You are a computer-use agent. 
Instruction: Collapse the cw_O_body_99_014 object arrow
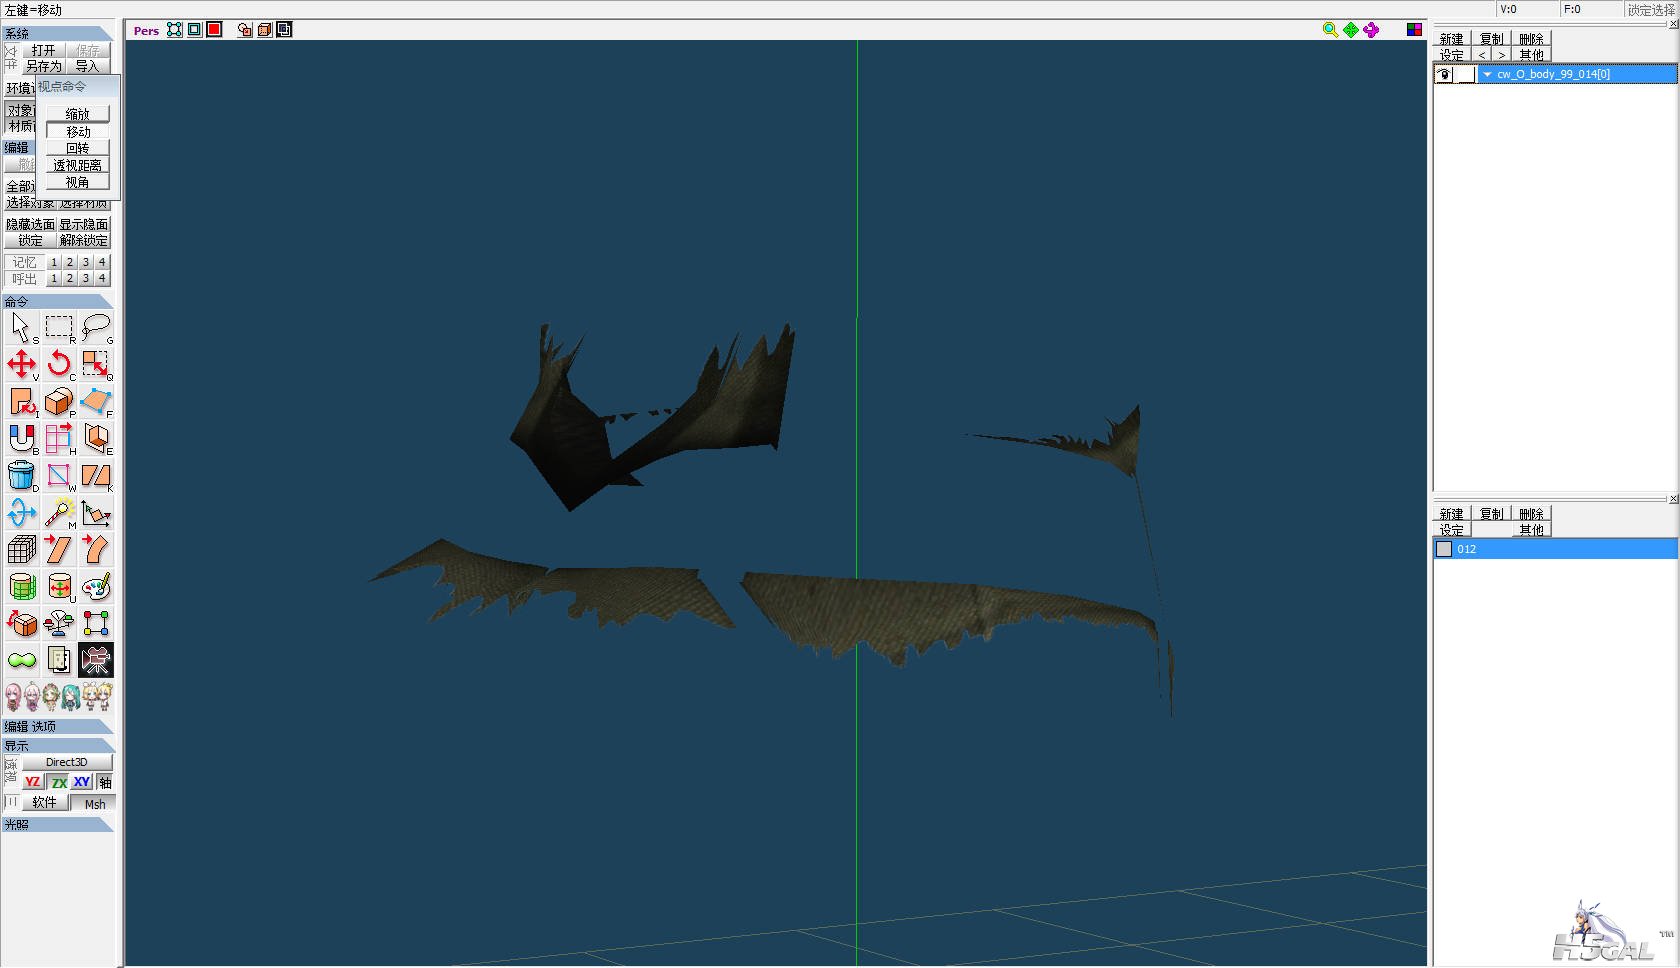[1487, 74]
